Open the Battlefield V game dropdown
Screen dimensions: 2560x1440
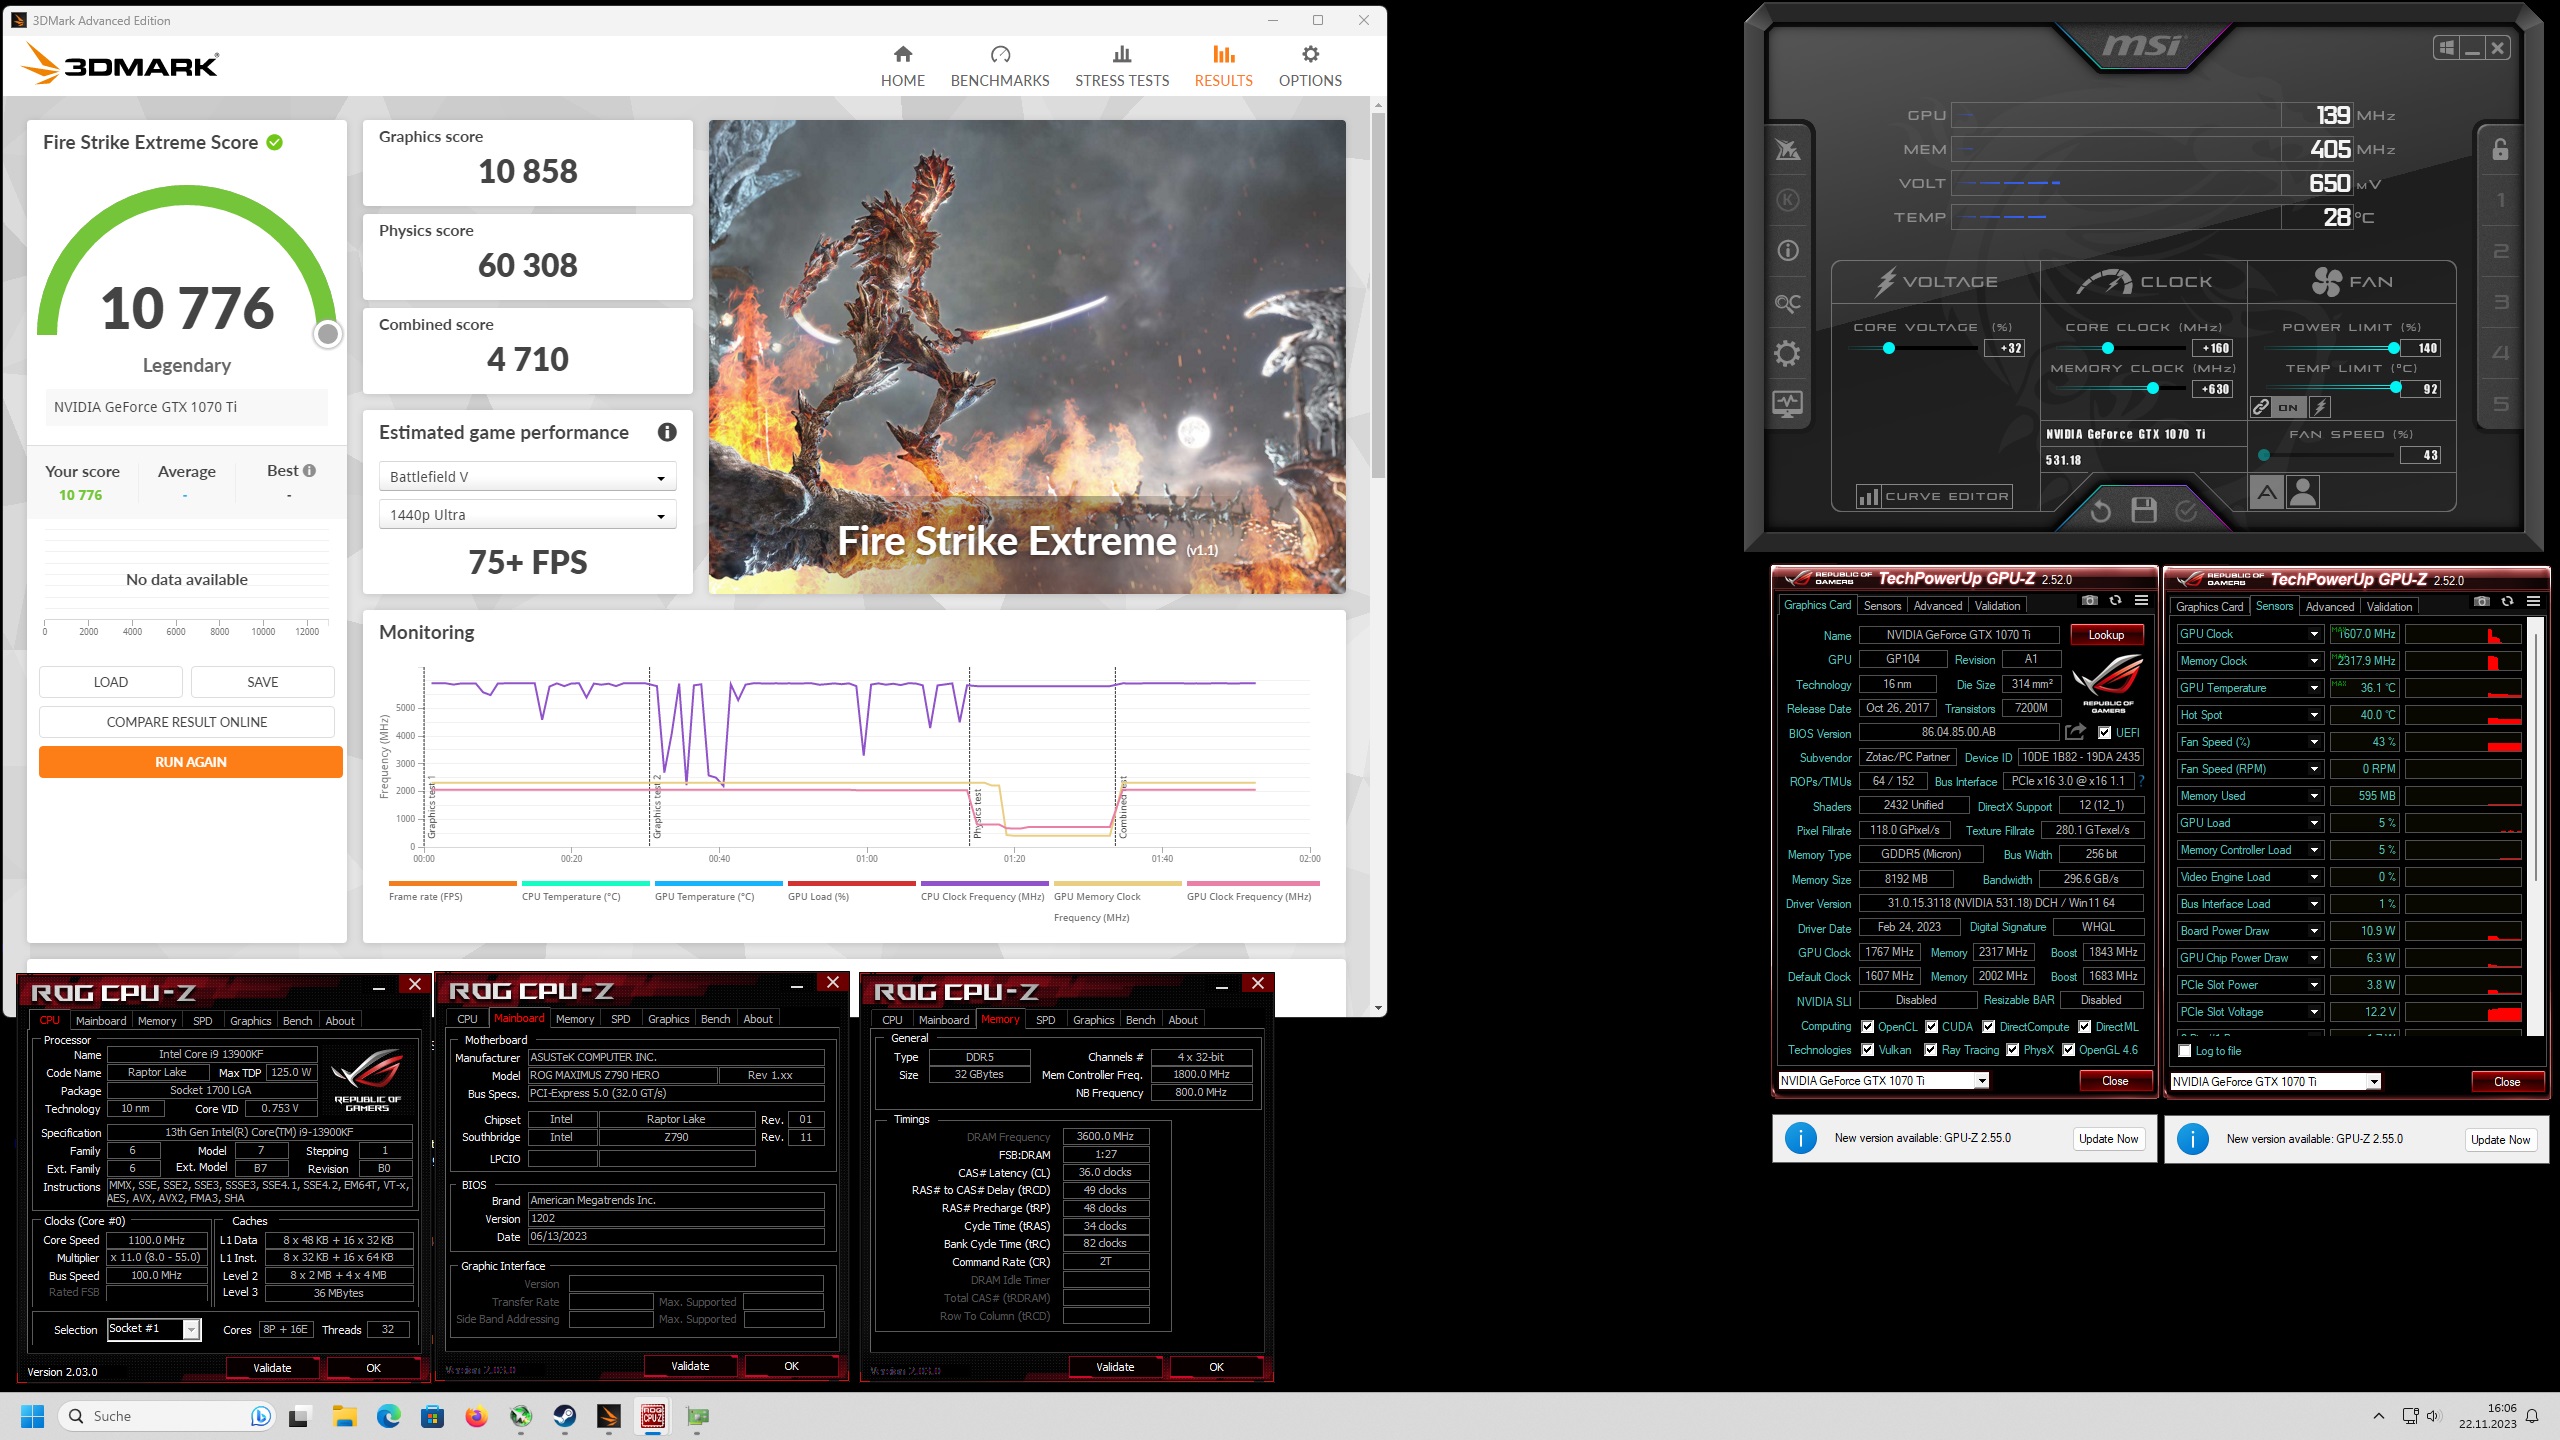tap(528, 477)
